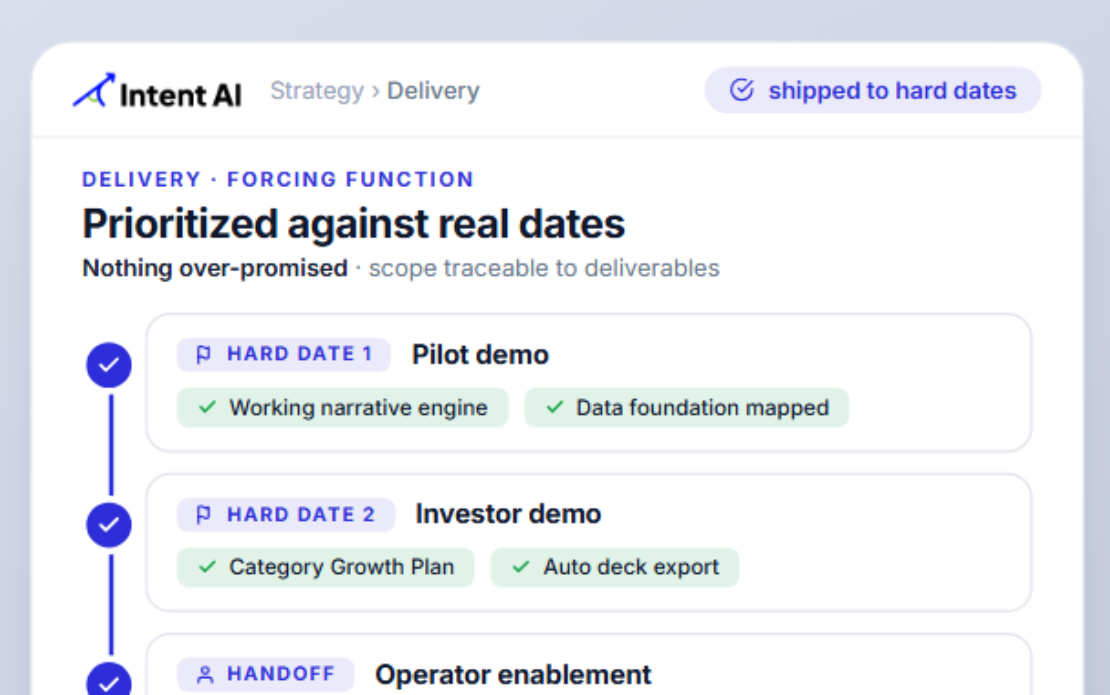The width and height of the screenshot is (1110, 695).
Task: Click the DELIVERY · FORCING FUNCTION label
Action: pyautogui.click(x=278, y=180)
